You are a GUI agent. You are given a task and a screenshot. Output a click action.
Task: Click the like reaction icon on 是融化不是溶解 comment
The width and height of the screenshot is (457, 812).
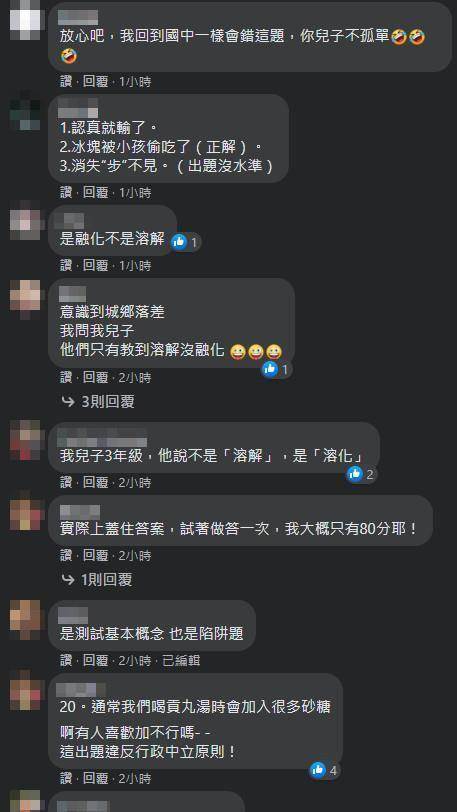click(x=179, y=241)
